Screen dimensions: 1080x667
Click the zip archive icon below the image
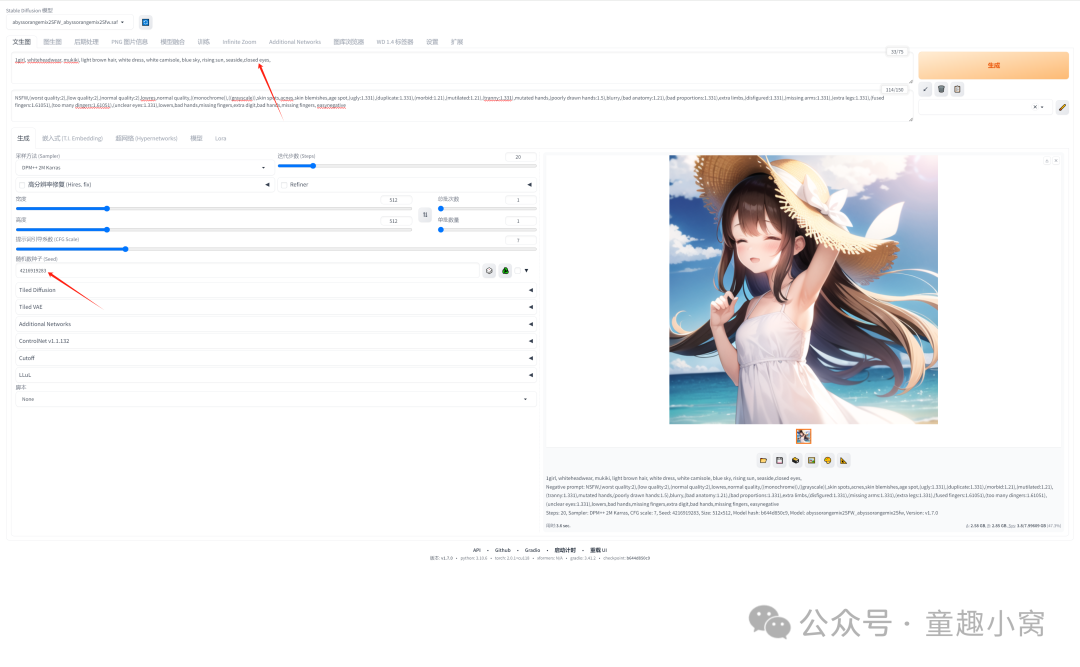(x=796, y=460)
